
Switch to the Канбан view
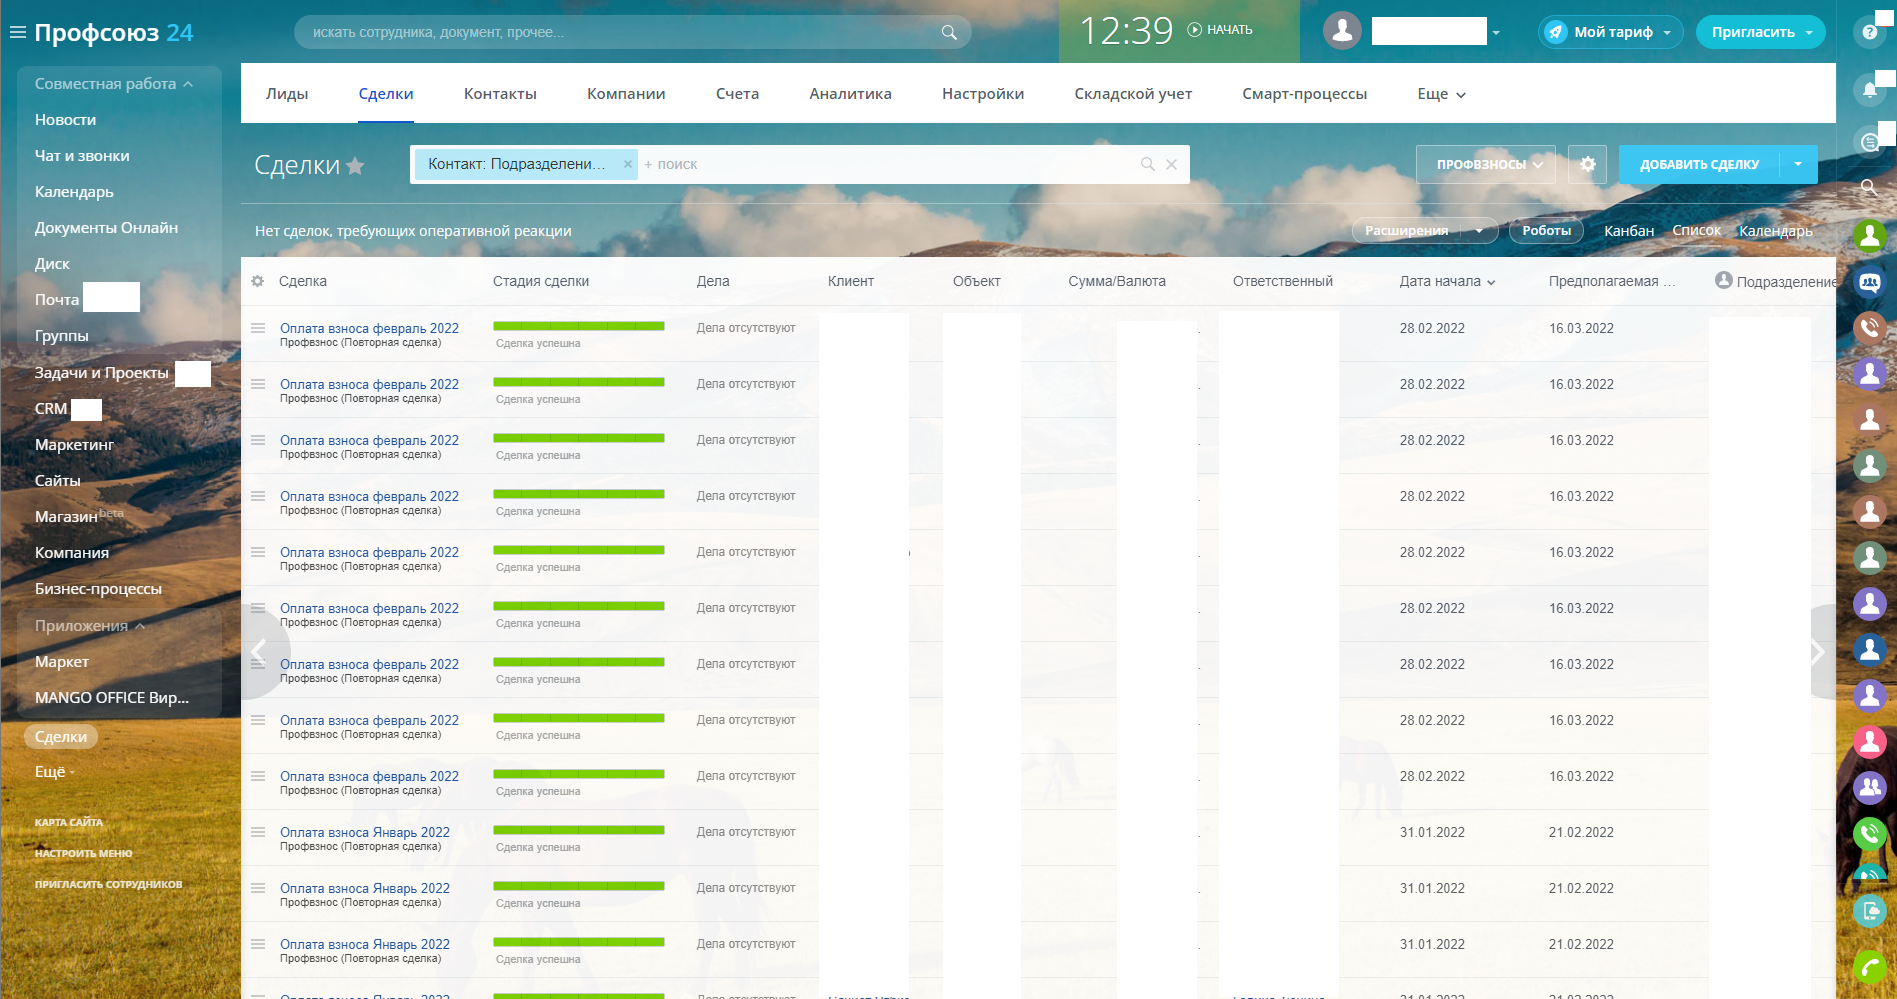coord(1628,231)
